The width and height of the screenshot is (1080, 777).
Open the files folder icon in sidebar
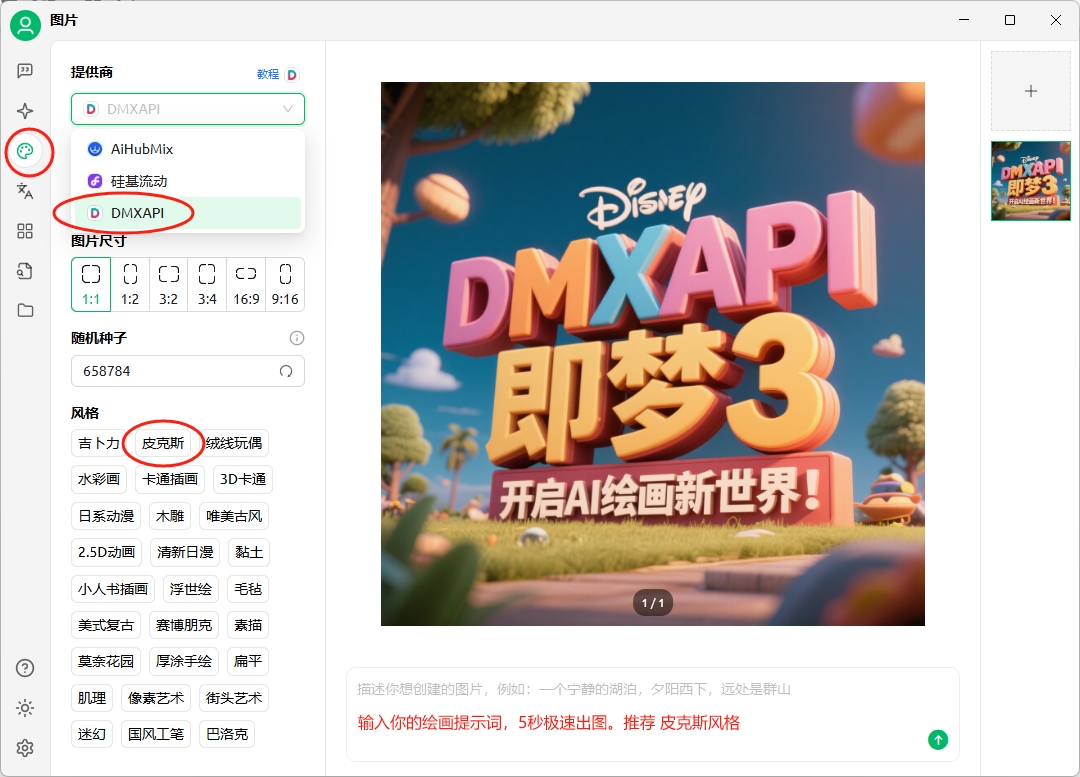[25, 310]
